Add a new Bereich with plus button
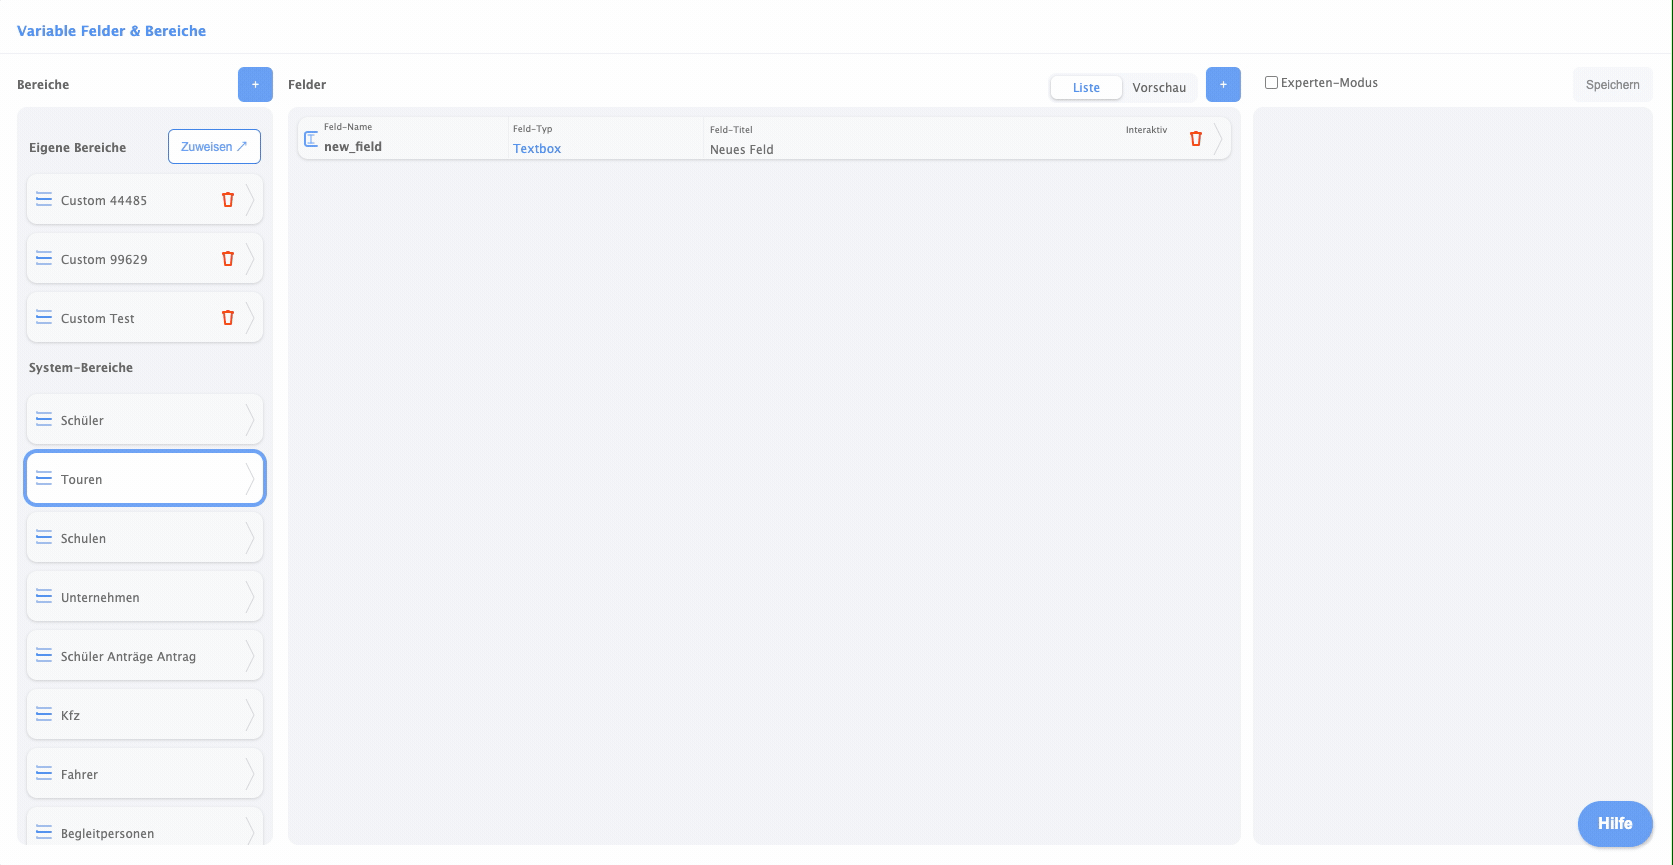 [255, 85]
